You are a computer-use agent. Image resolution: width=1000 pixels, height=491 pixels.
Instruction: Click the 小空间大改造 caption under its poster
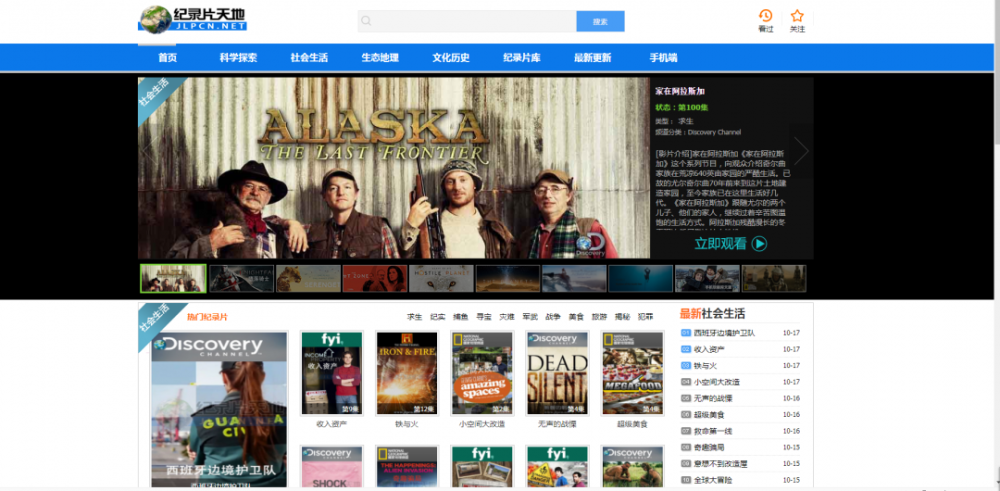(x=482, y=424)
